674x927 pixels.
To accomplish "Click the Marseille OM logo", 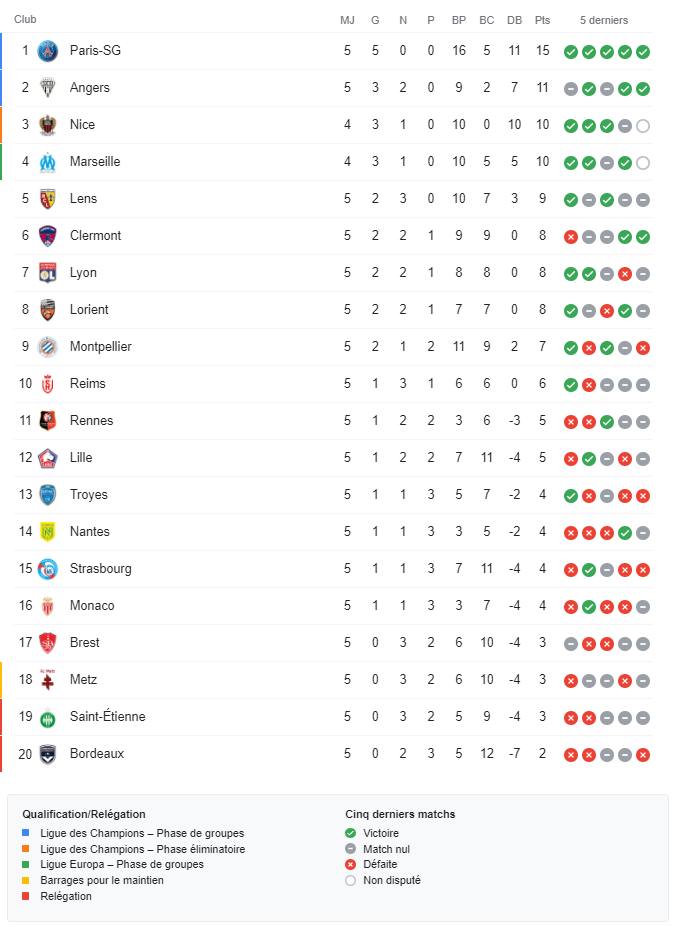I will pos(48,162).
